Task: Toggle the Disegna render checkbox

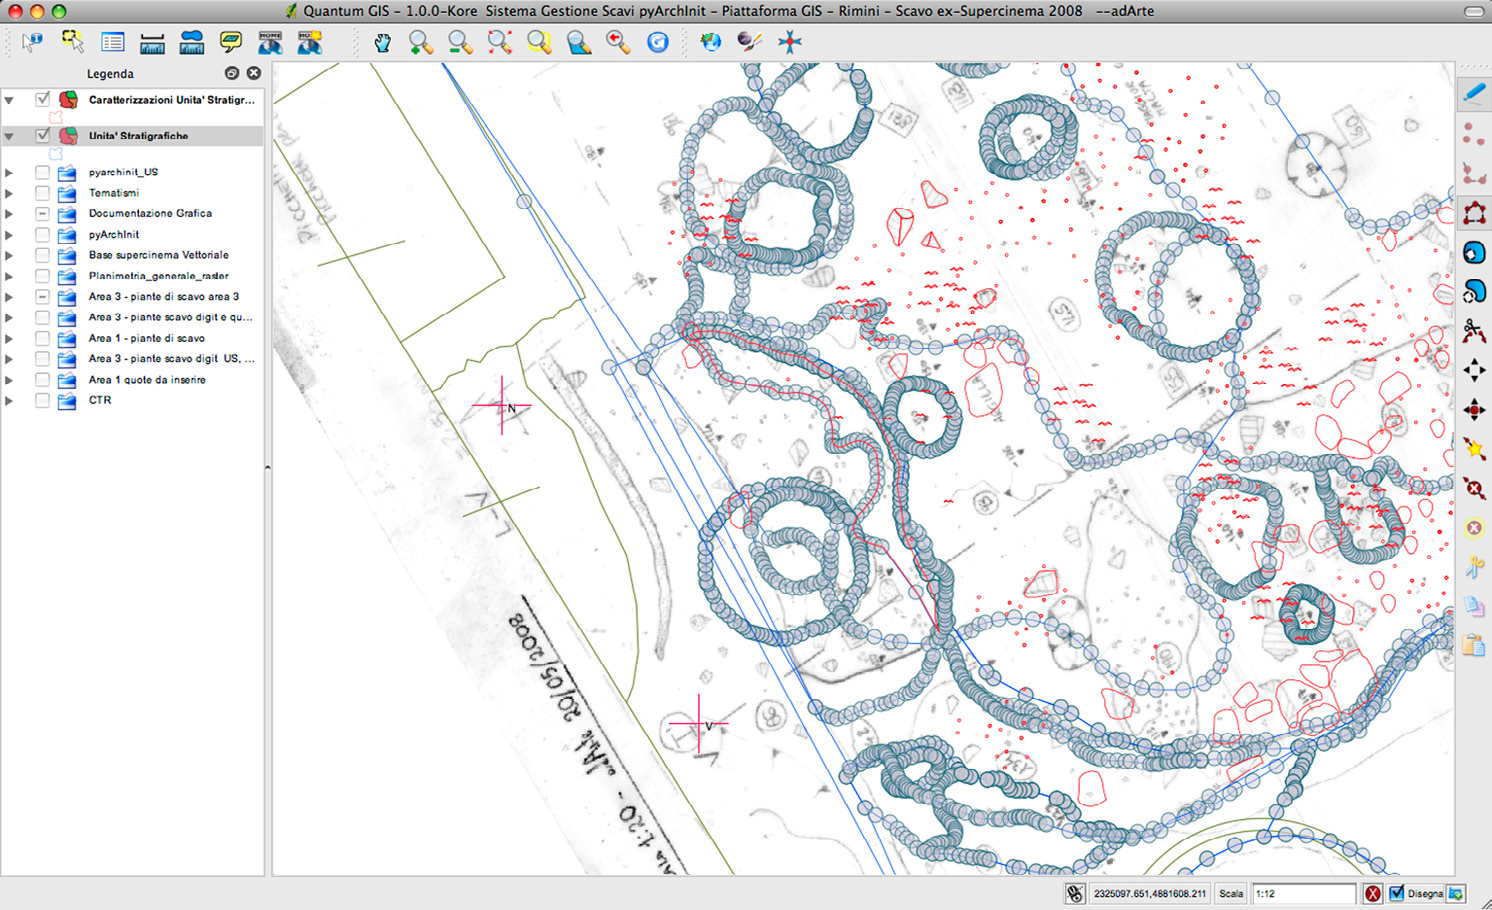Action: 1397,893
